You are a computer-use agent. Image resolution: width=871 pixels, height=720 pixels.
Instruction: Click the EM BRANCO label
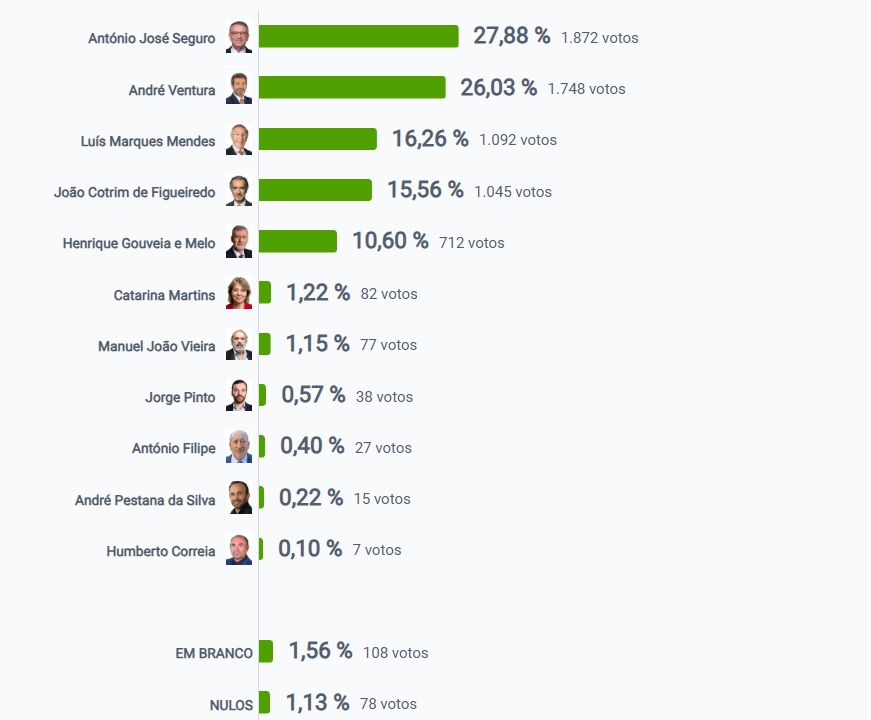tap(214, 653)
